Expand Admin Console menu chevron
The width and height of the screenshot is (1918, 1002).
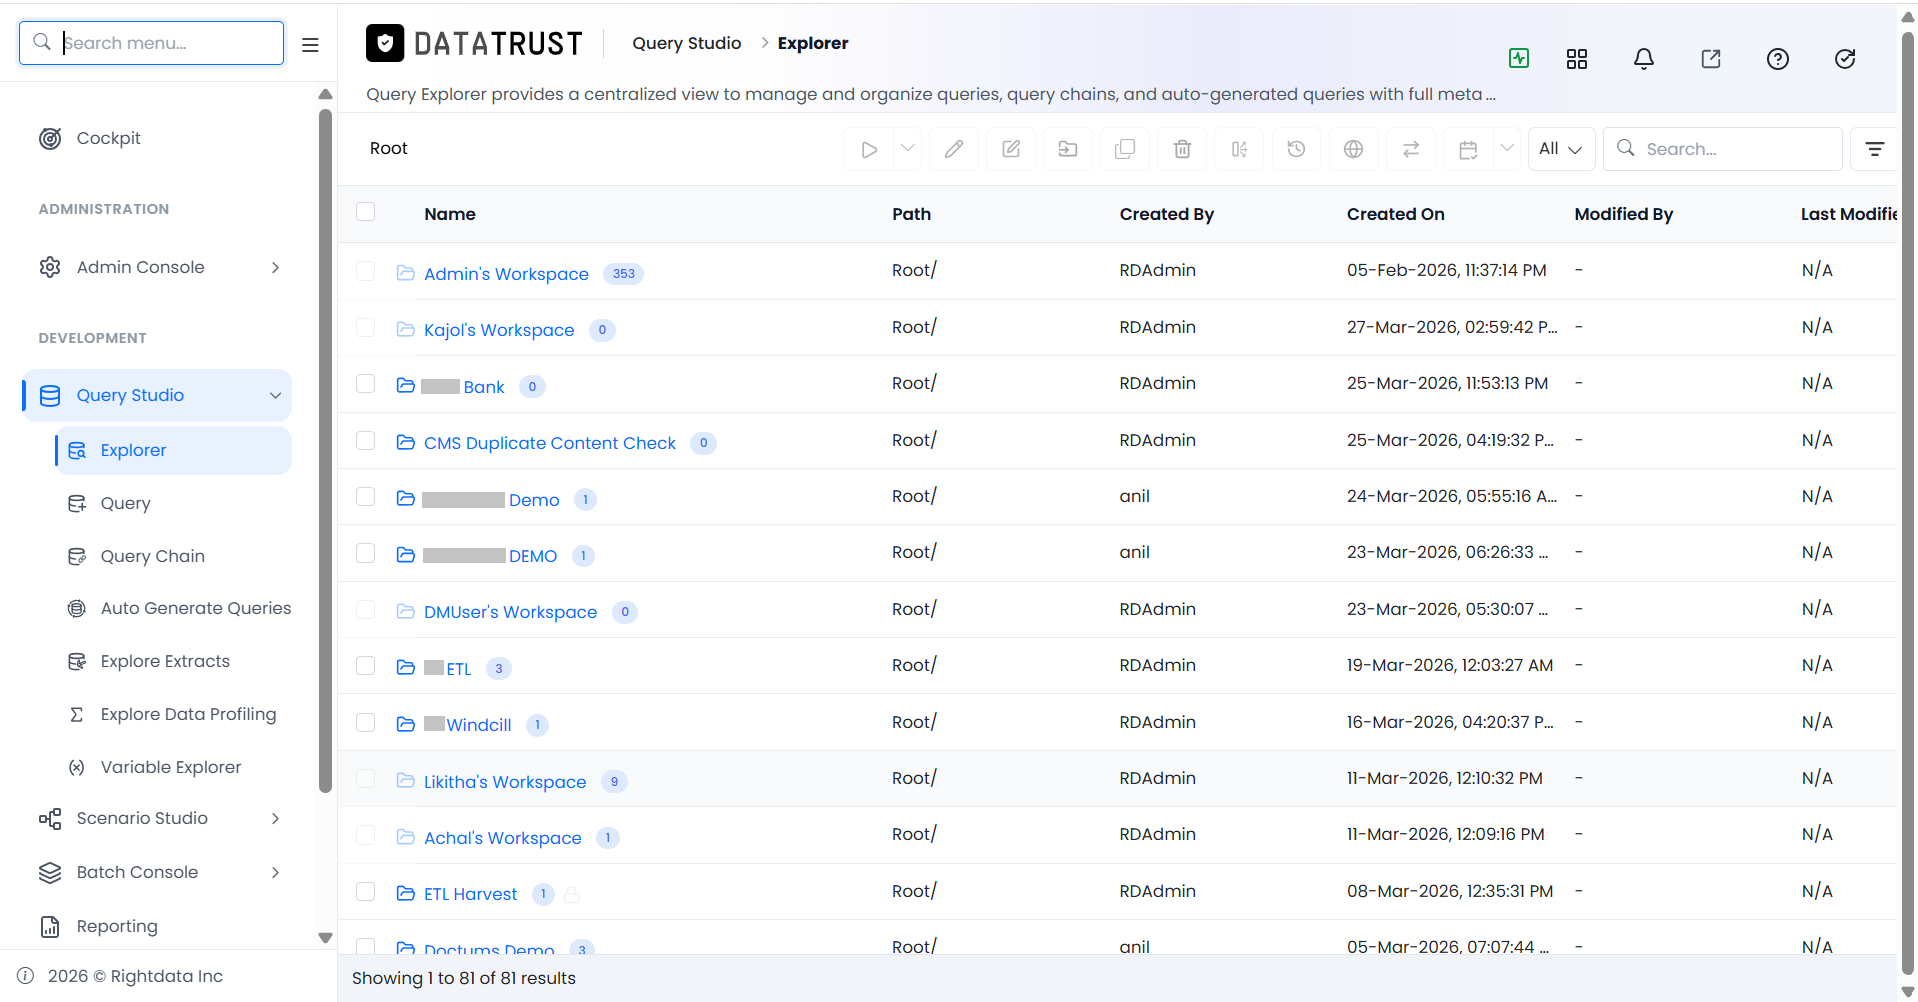click(275, 267)
